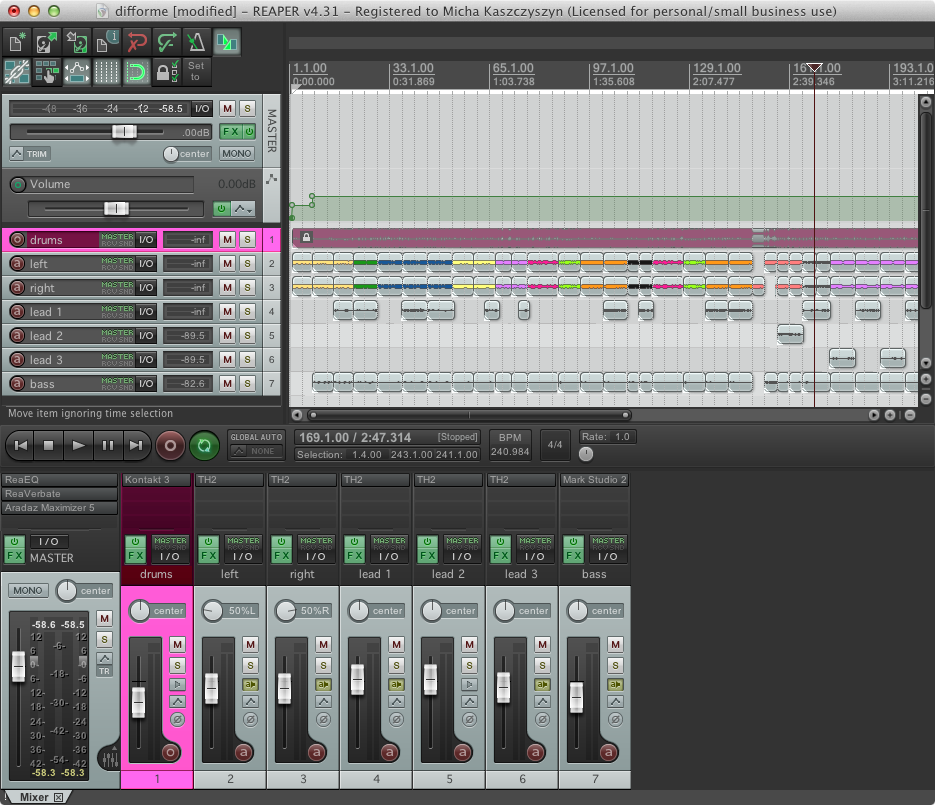Click timeline ruler marker 65.1.00
This screenshot has height=805, width=935.
(513, 68)
